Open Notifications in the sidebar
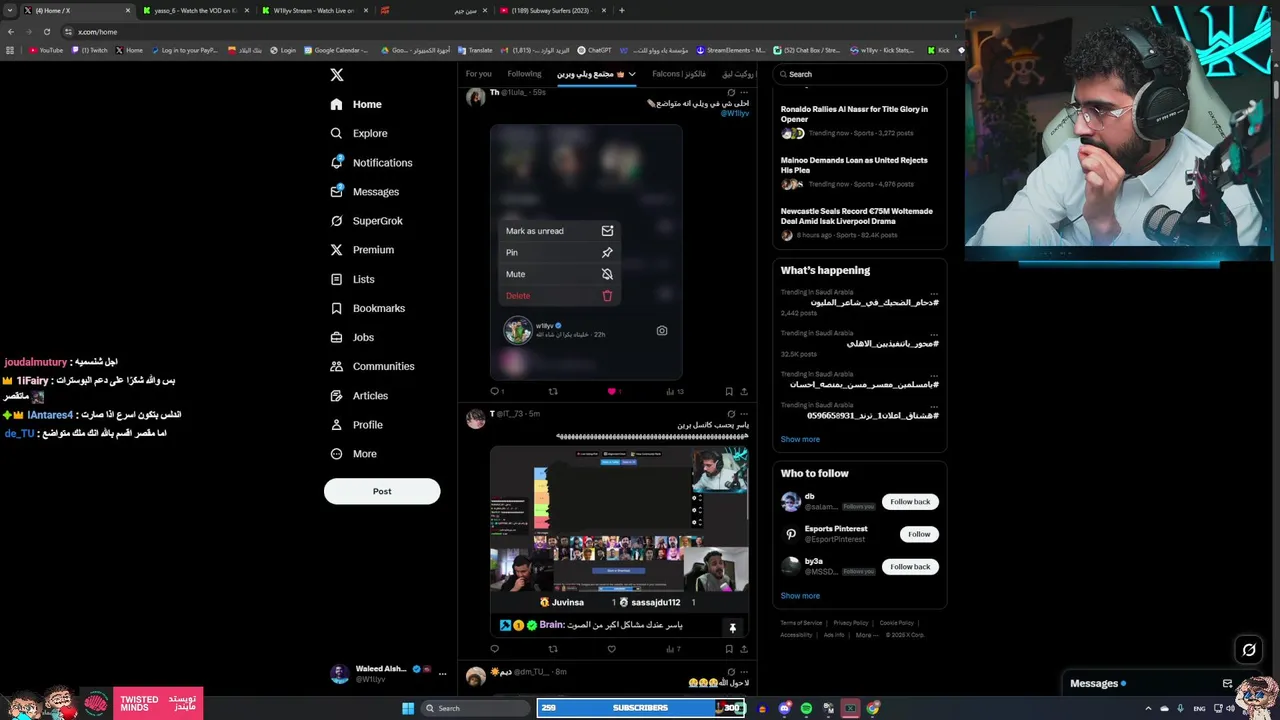Viewport: 1280px width, 720px height. coord(371,162)
